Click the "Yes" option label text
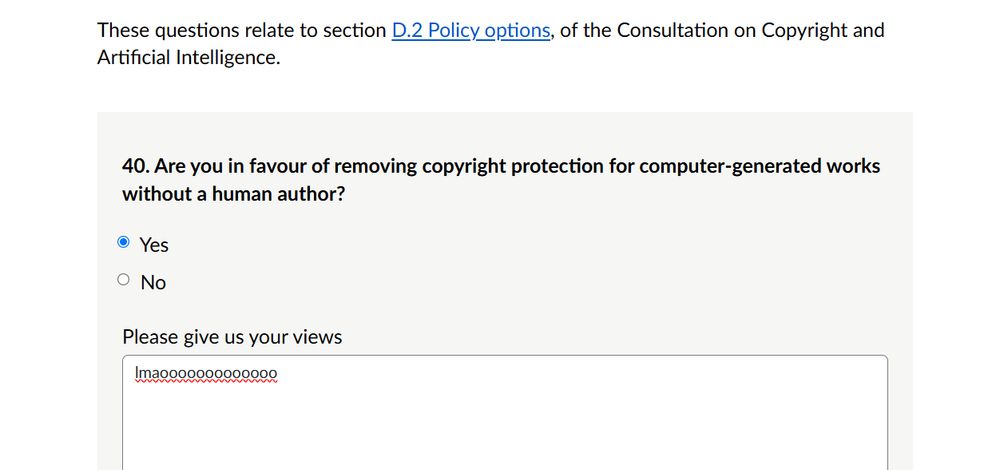The width and height of the screenshot is (1000, 470). click(154, 245)
